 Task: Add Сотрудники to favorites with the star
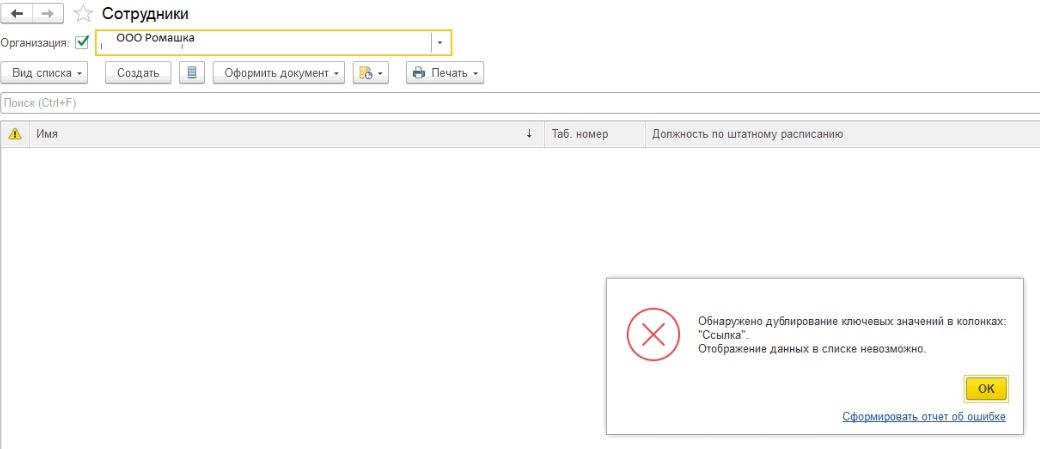pos(83,13)
